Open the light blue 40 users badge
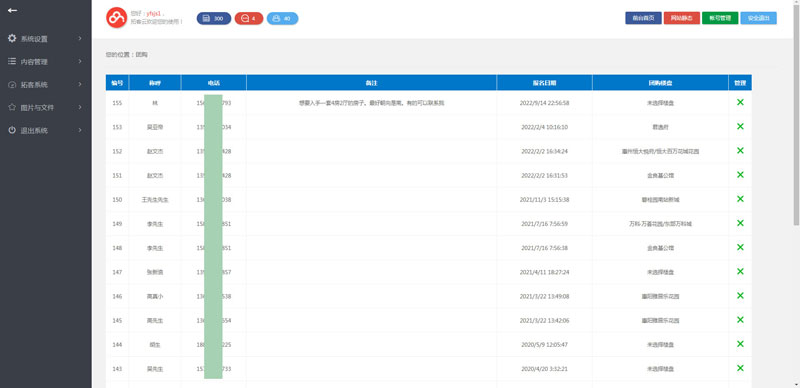 pyautogui.click(x=283, y=18)
